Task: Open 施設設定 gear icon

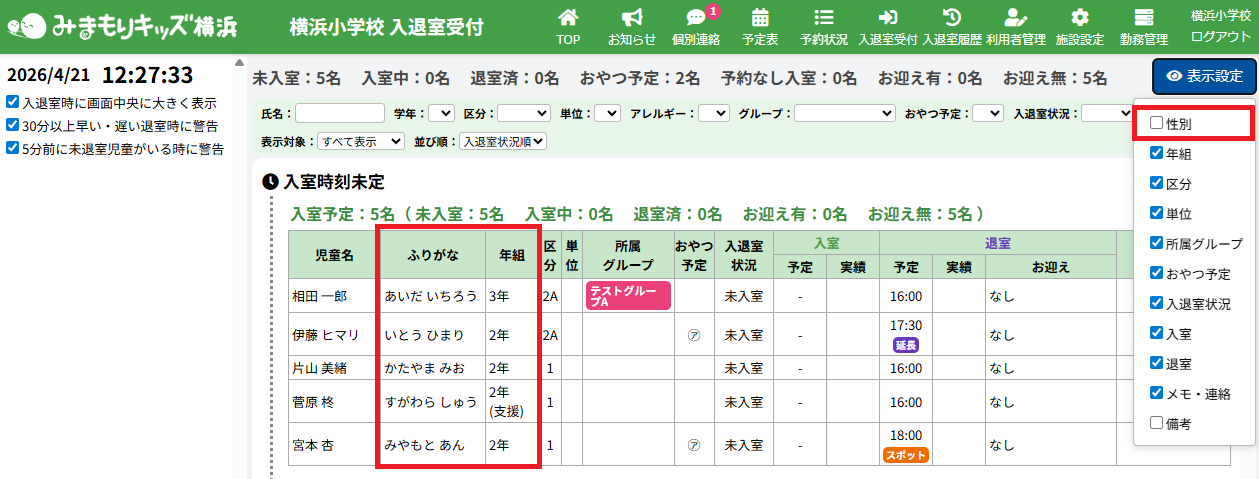Action: 1080,18
